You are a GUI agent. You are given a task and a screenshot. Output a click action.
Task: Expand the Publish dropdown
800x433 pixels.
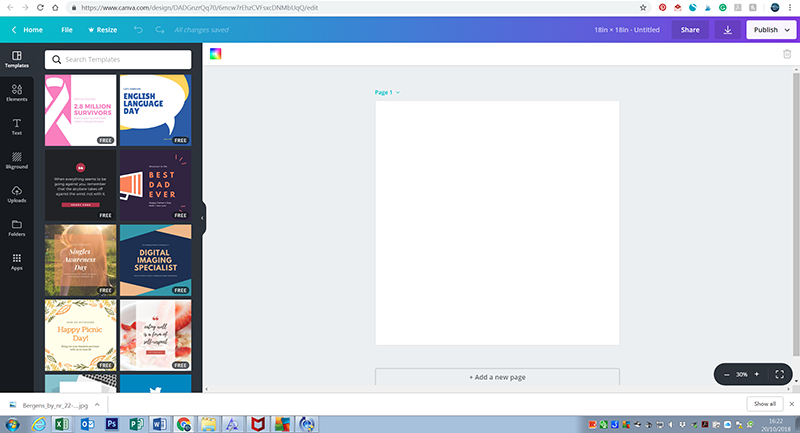tap(770, 30)
